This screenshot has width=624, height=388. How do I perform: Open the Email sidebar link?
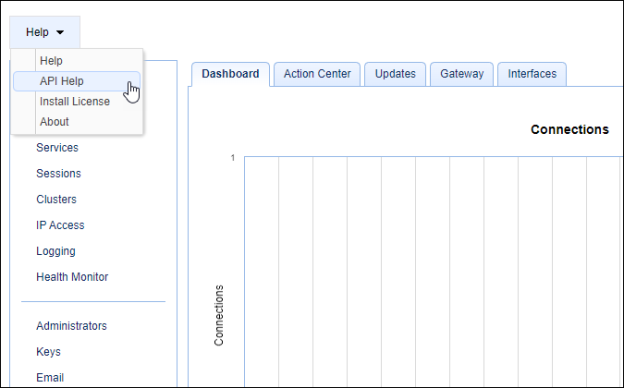coord(50,378)
